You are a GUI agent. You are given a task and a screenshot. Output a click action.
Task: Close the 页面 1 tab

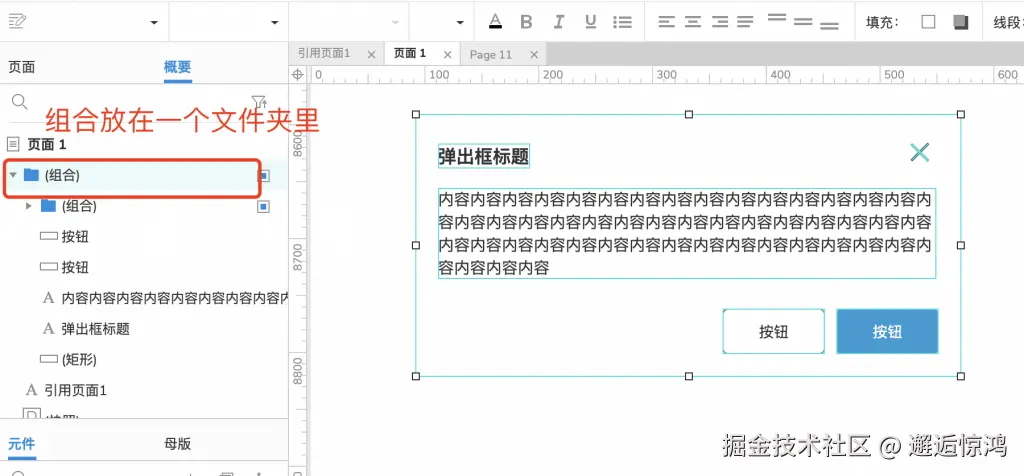click(447, 55)
